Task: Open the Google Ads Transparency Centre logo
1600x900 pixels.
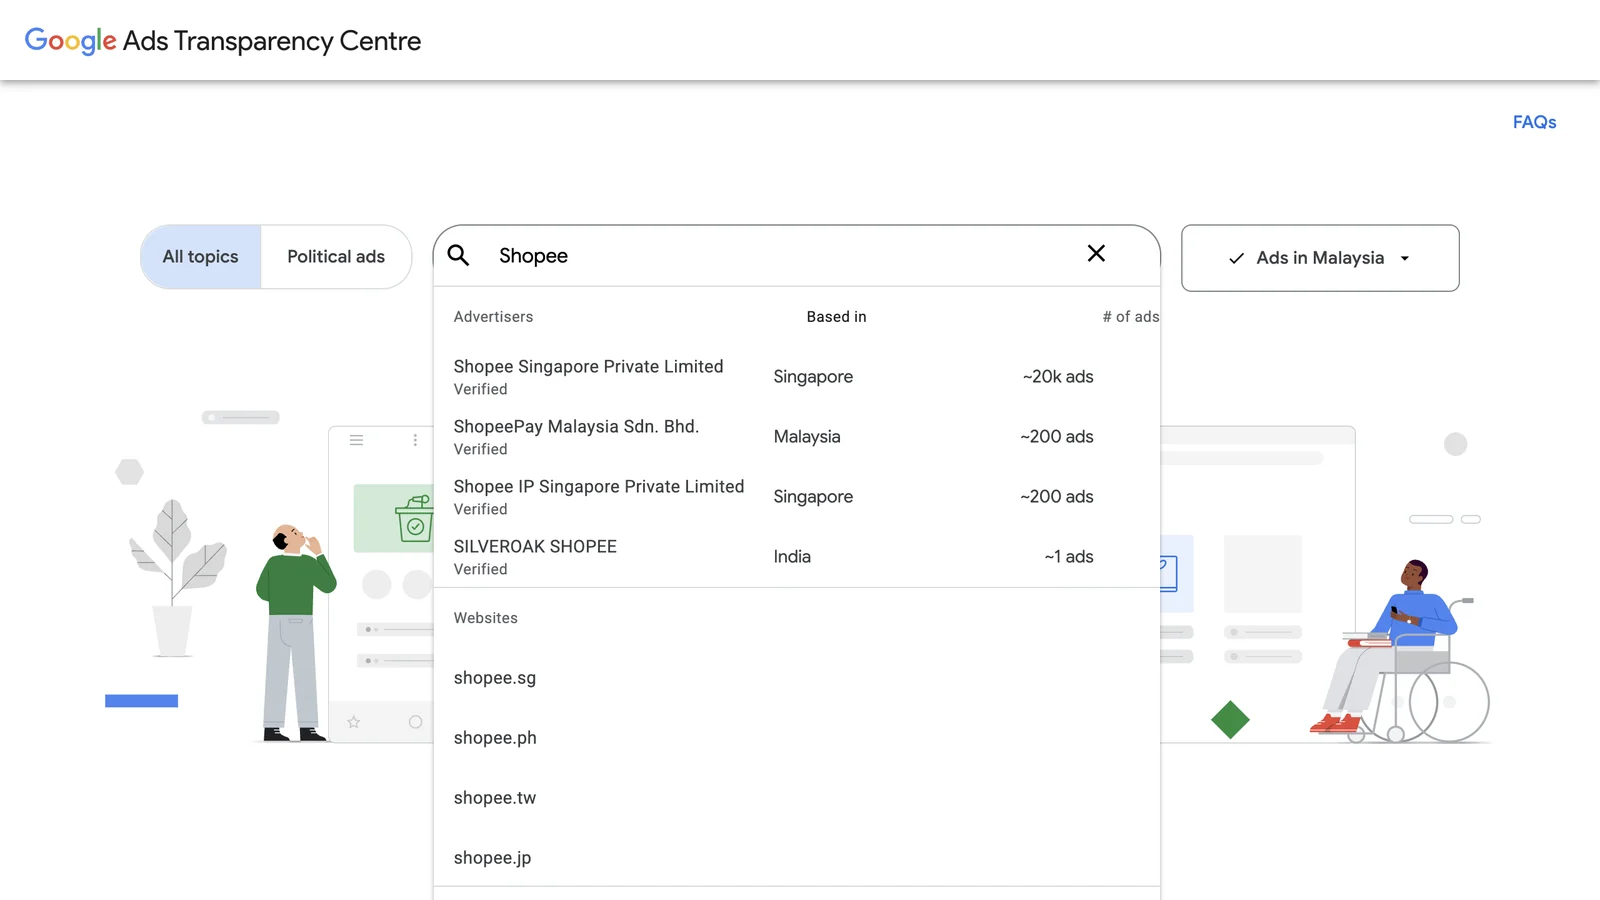Action: [x=222, y=41]
